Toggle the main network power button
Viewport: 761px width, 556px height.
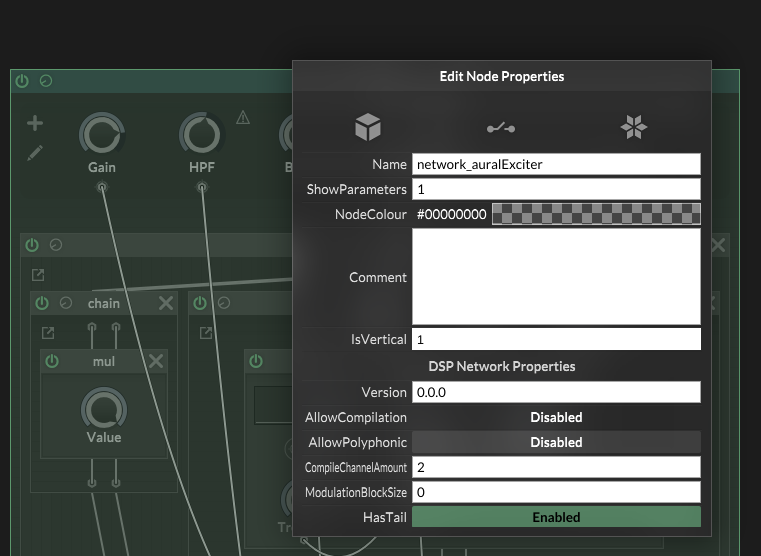click(22, 81)
